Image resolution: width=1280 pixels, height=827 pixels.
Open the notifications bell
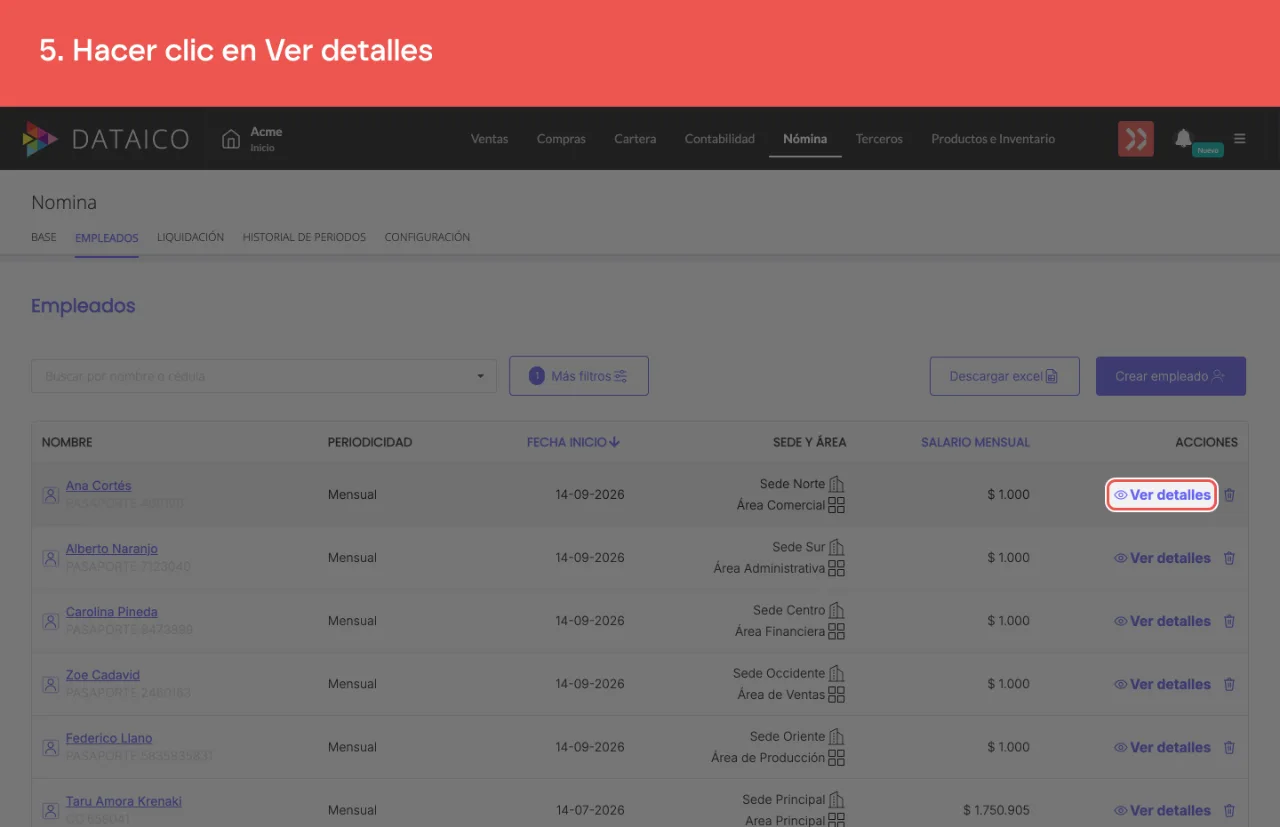(x=1184, y=138)
